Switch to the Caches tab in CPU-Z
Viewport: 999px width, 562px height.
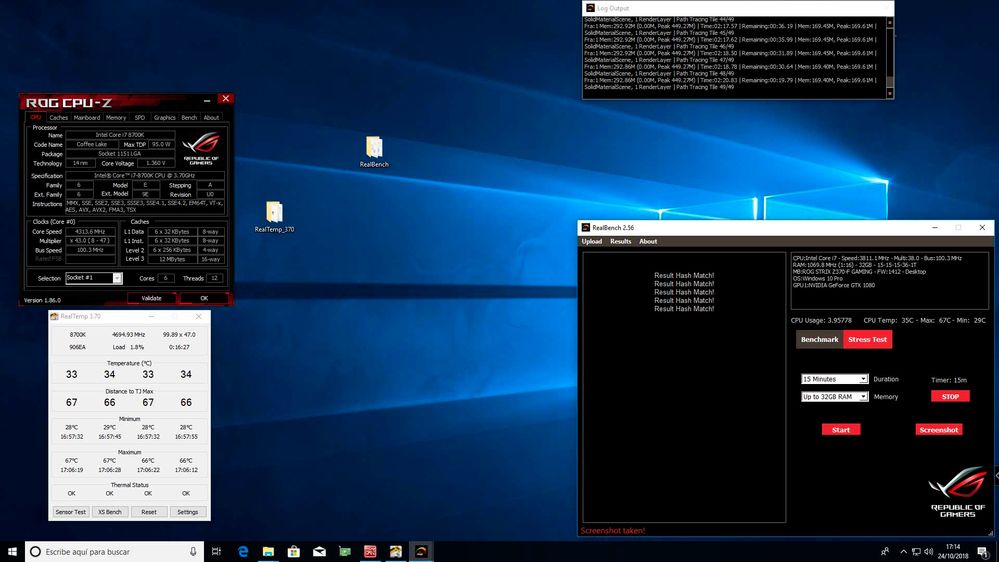(x=58, y=117)
